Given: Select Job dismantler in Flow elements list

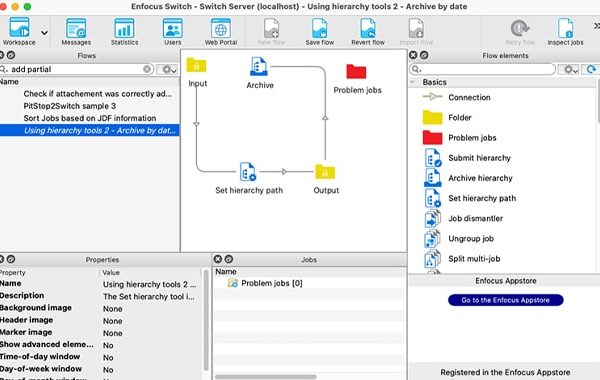Looking at the screenshot, I should pyautogui.click(x=475, y=219).
